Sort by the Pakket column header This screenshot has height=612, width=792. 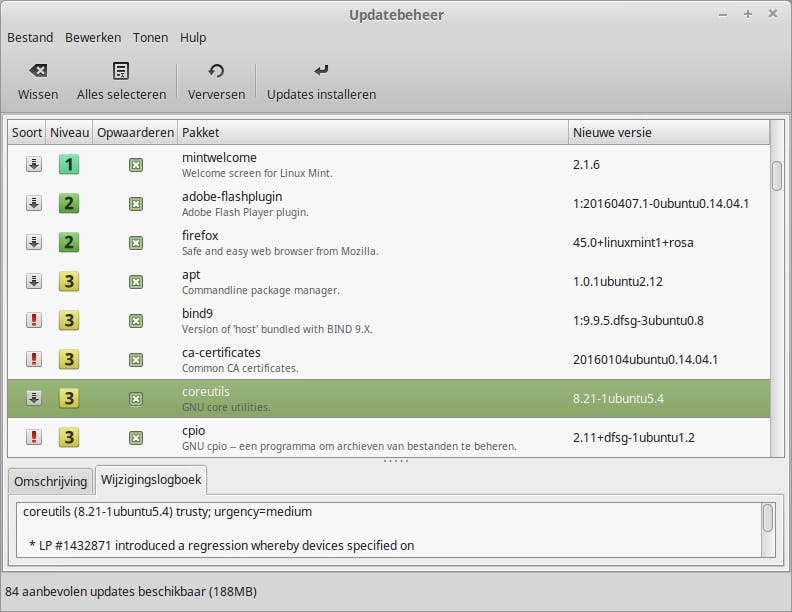tap(373, 132)
